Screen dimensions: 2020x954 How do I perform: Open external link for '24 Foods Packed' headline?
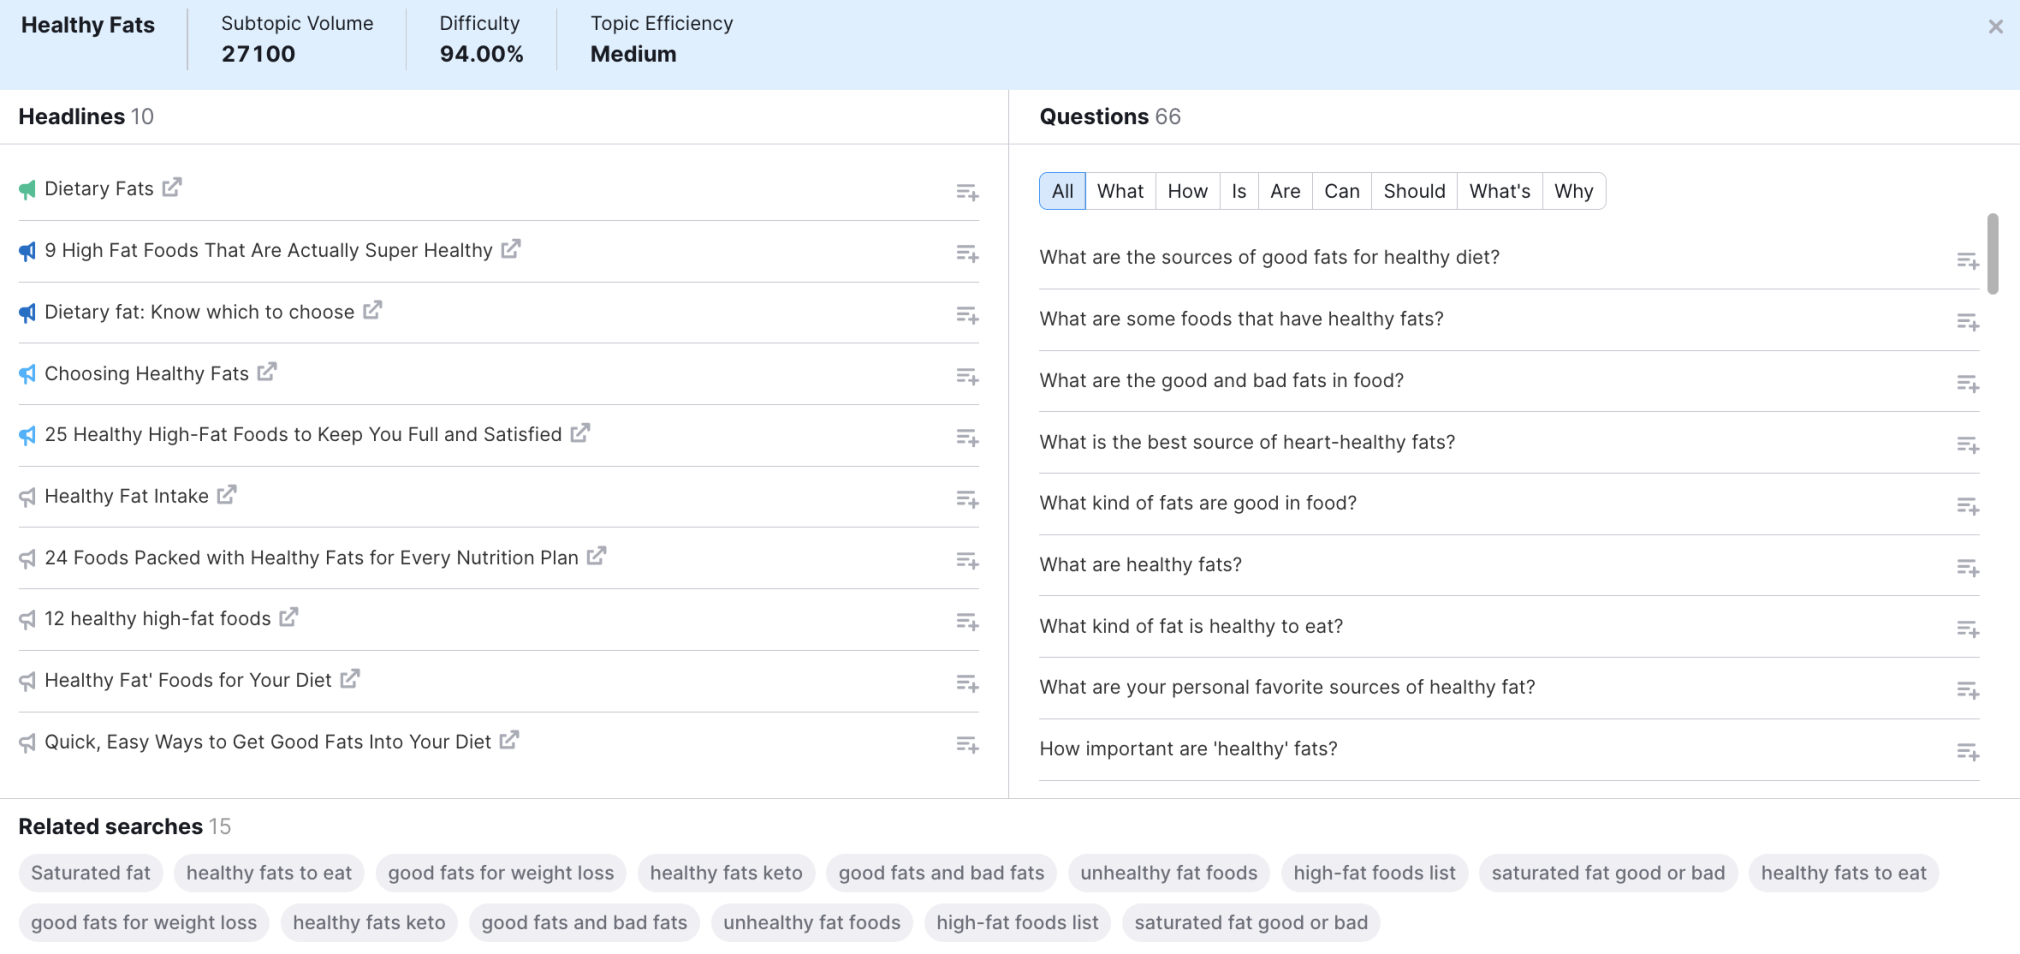click(597, 556)
